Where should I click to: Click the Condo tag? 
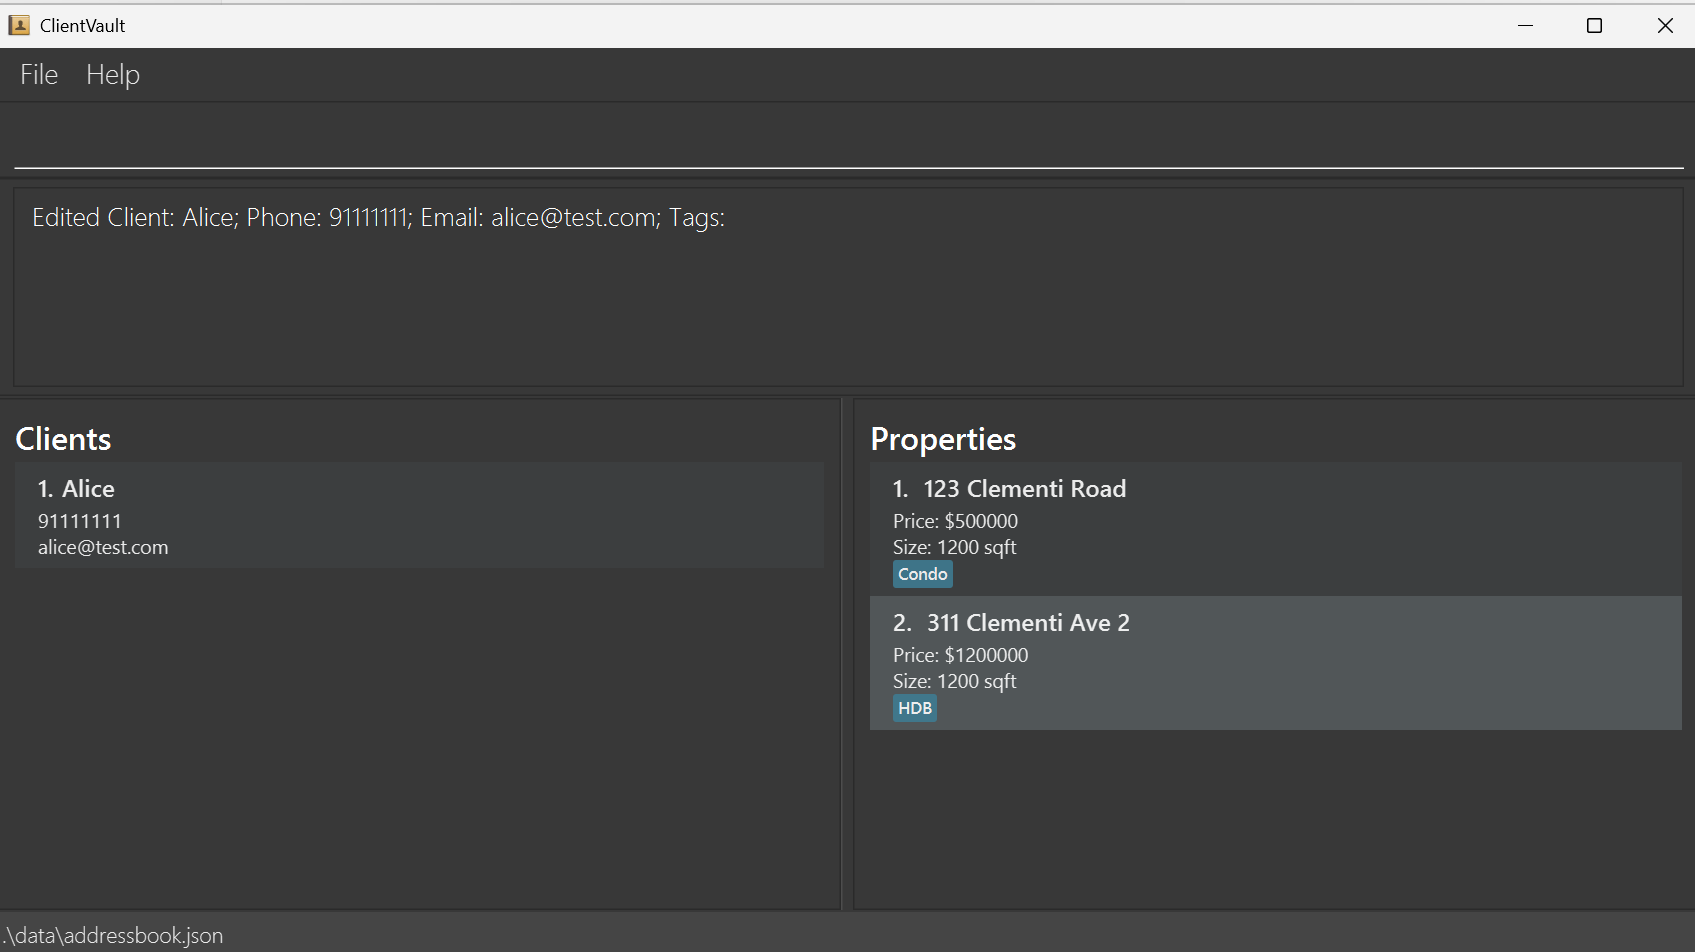tap(922, 574)
